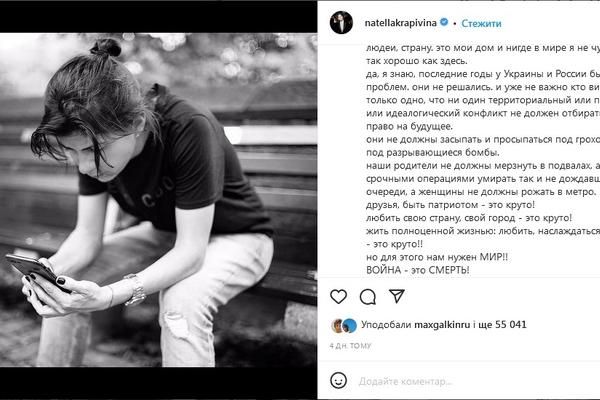Click the blue verified badge next to natellakrapivina

(x=444, y=22)
